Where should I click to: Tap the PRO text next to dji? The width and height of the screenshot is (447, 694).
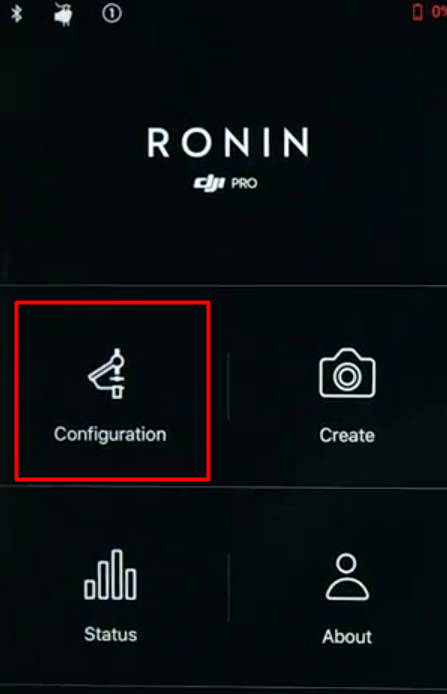pos(244,183)
